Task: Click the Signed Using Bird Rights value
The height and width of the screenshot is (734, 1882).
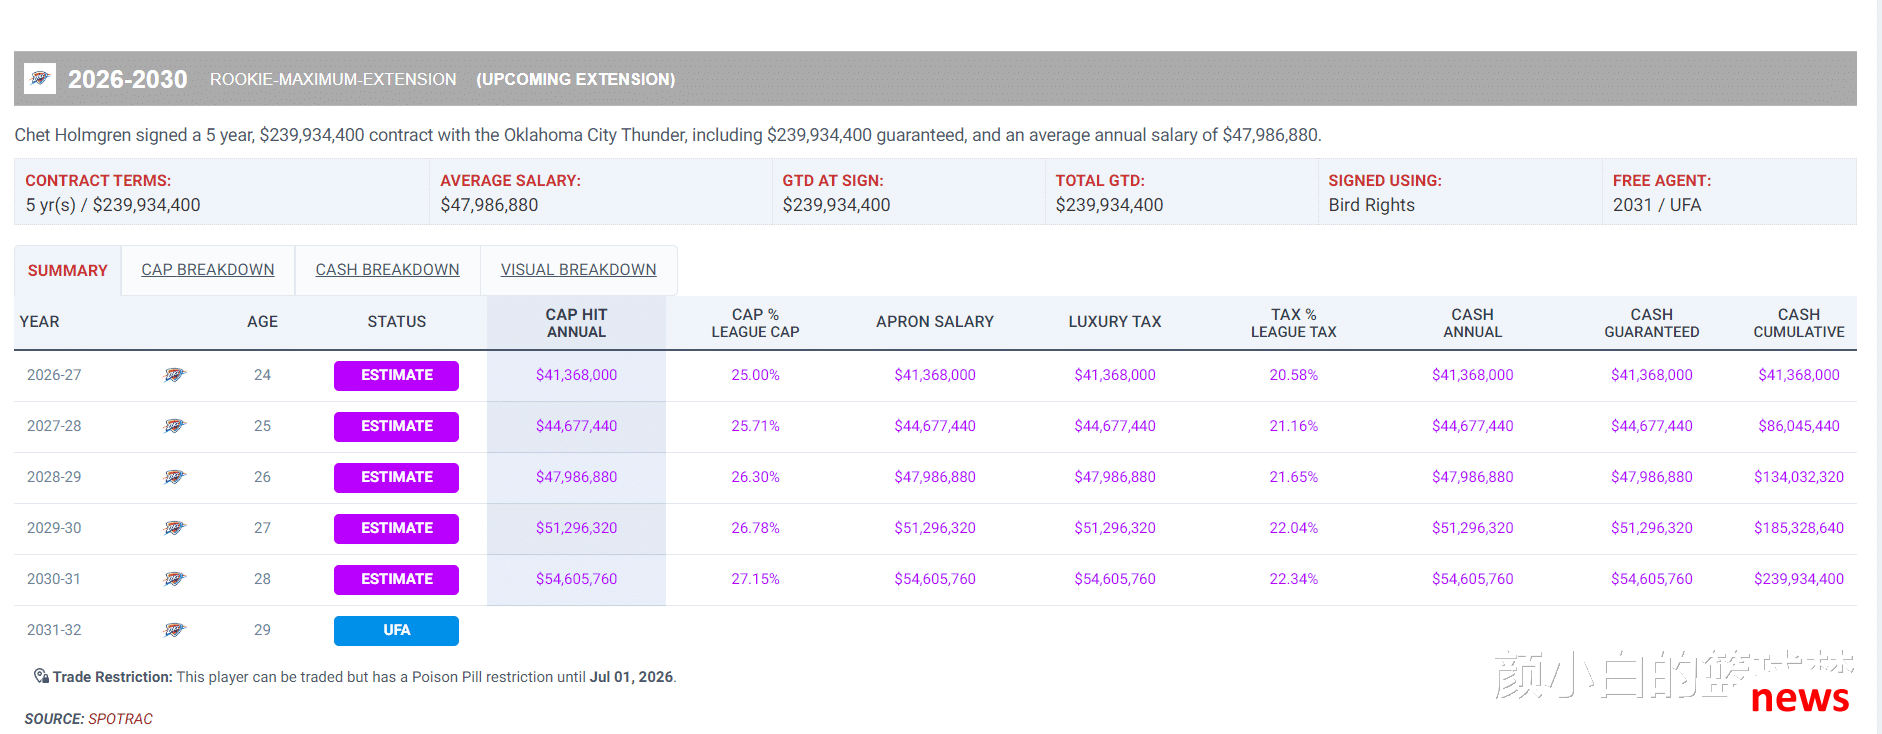Action: [1371, 205]
